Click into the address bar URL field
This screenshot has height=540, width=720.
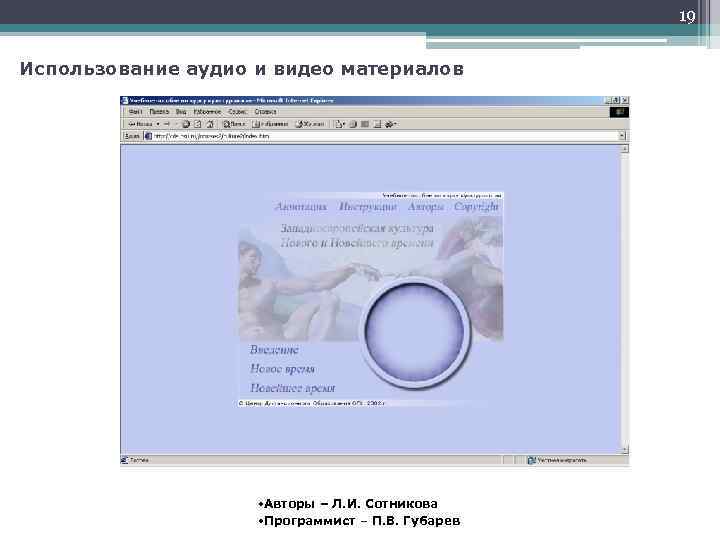(385, 136)
